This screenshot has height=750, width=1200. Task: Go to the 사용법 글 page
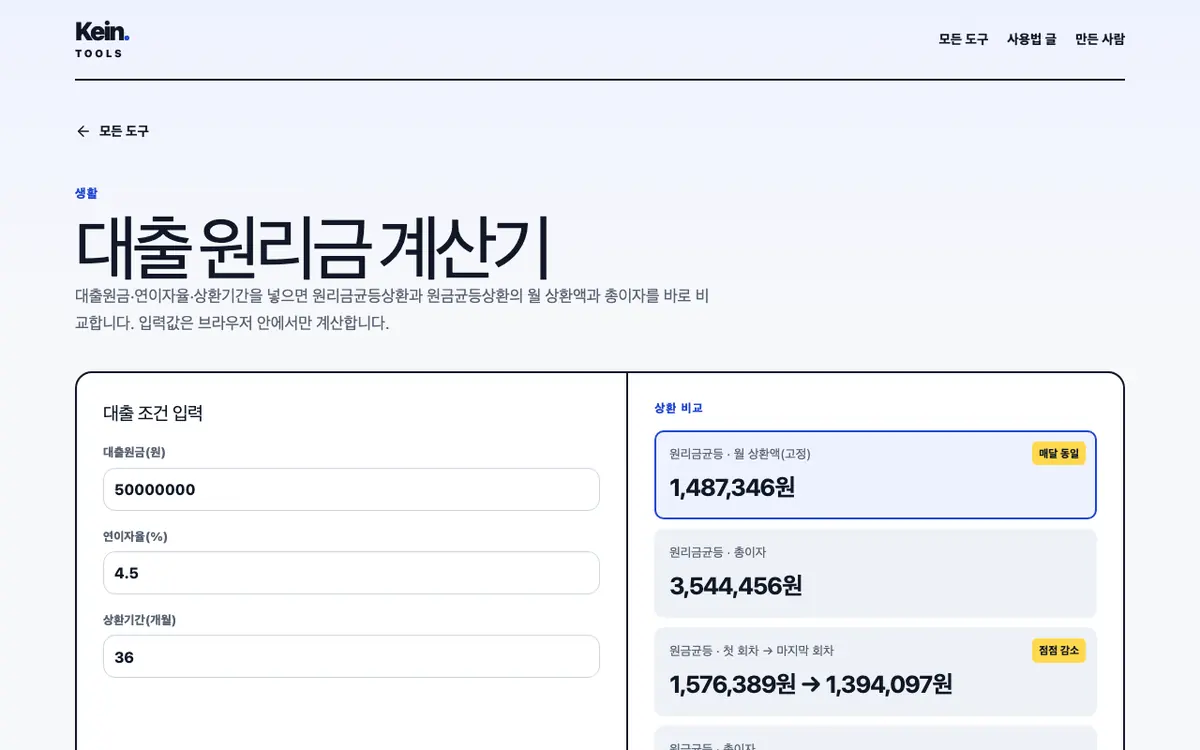point(1031,39)
